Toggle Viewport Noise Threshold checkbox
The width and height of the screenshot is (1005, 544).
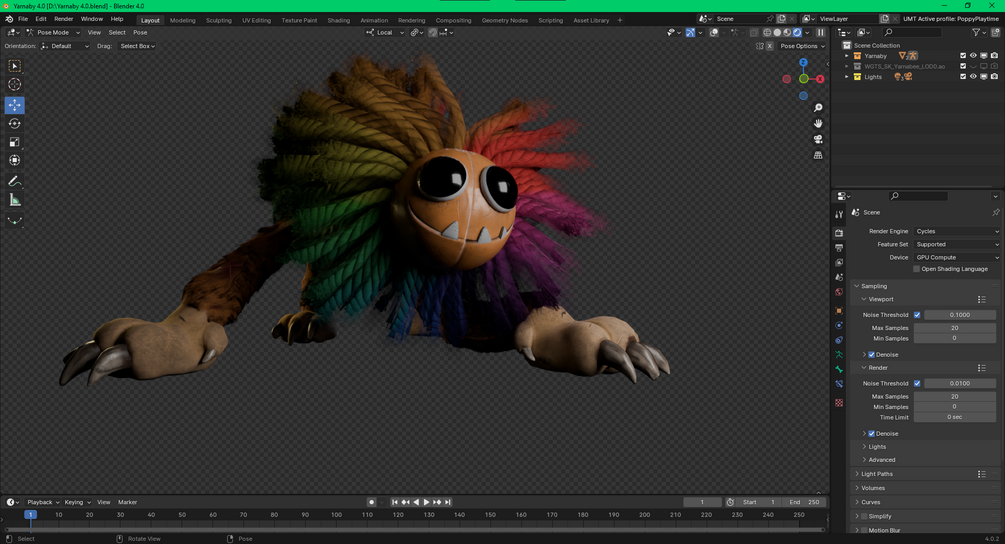coord(917,315)
